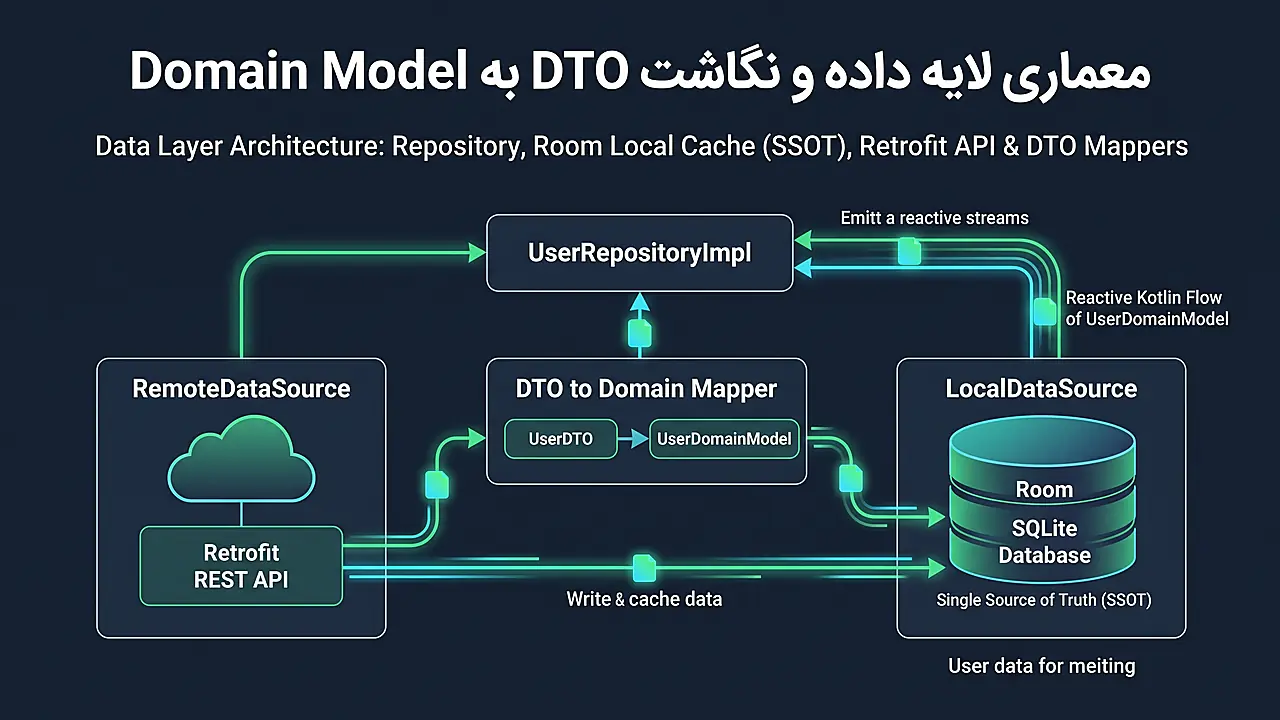Click the document icon between Retrofit and the mapper
This screenshot has width=1280, height=720.
437,485
